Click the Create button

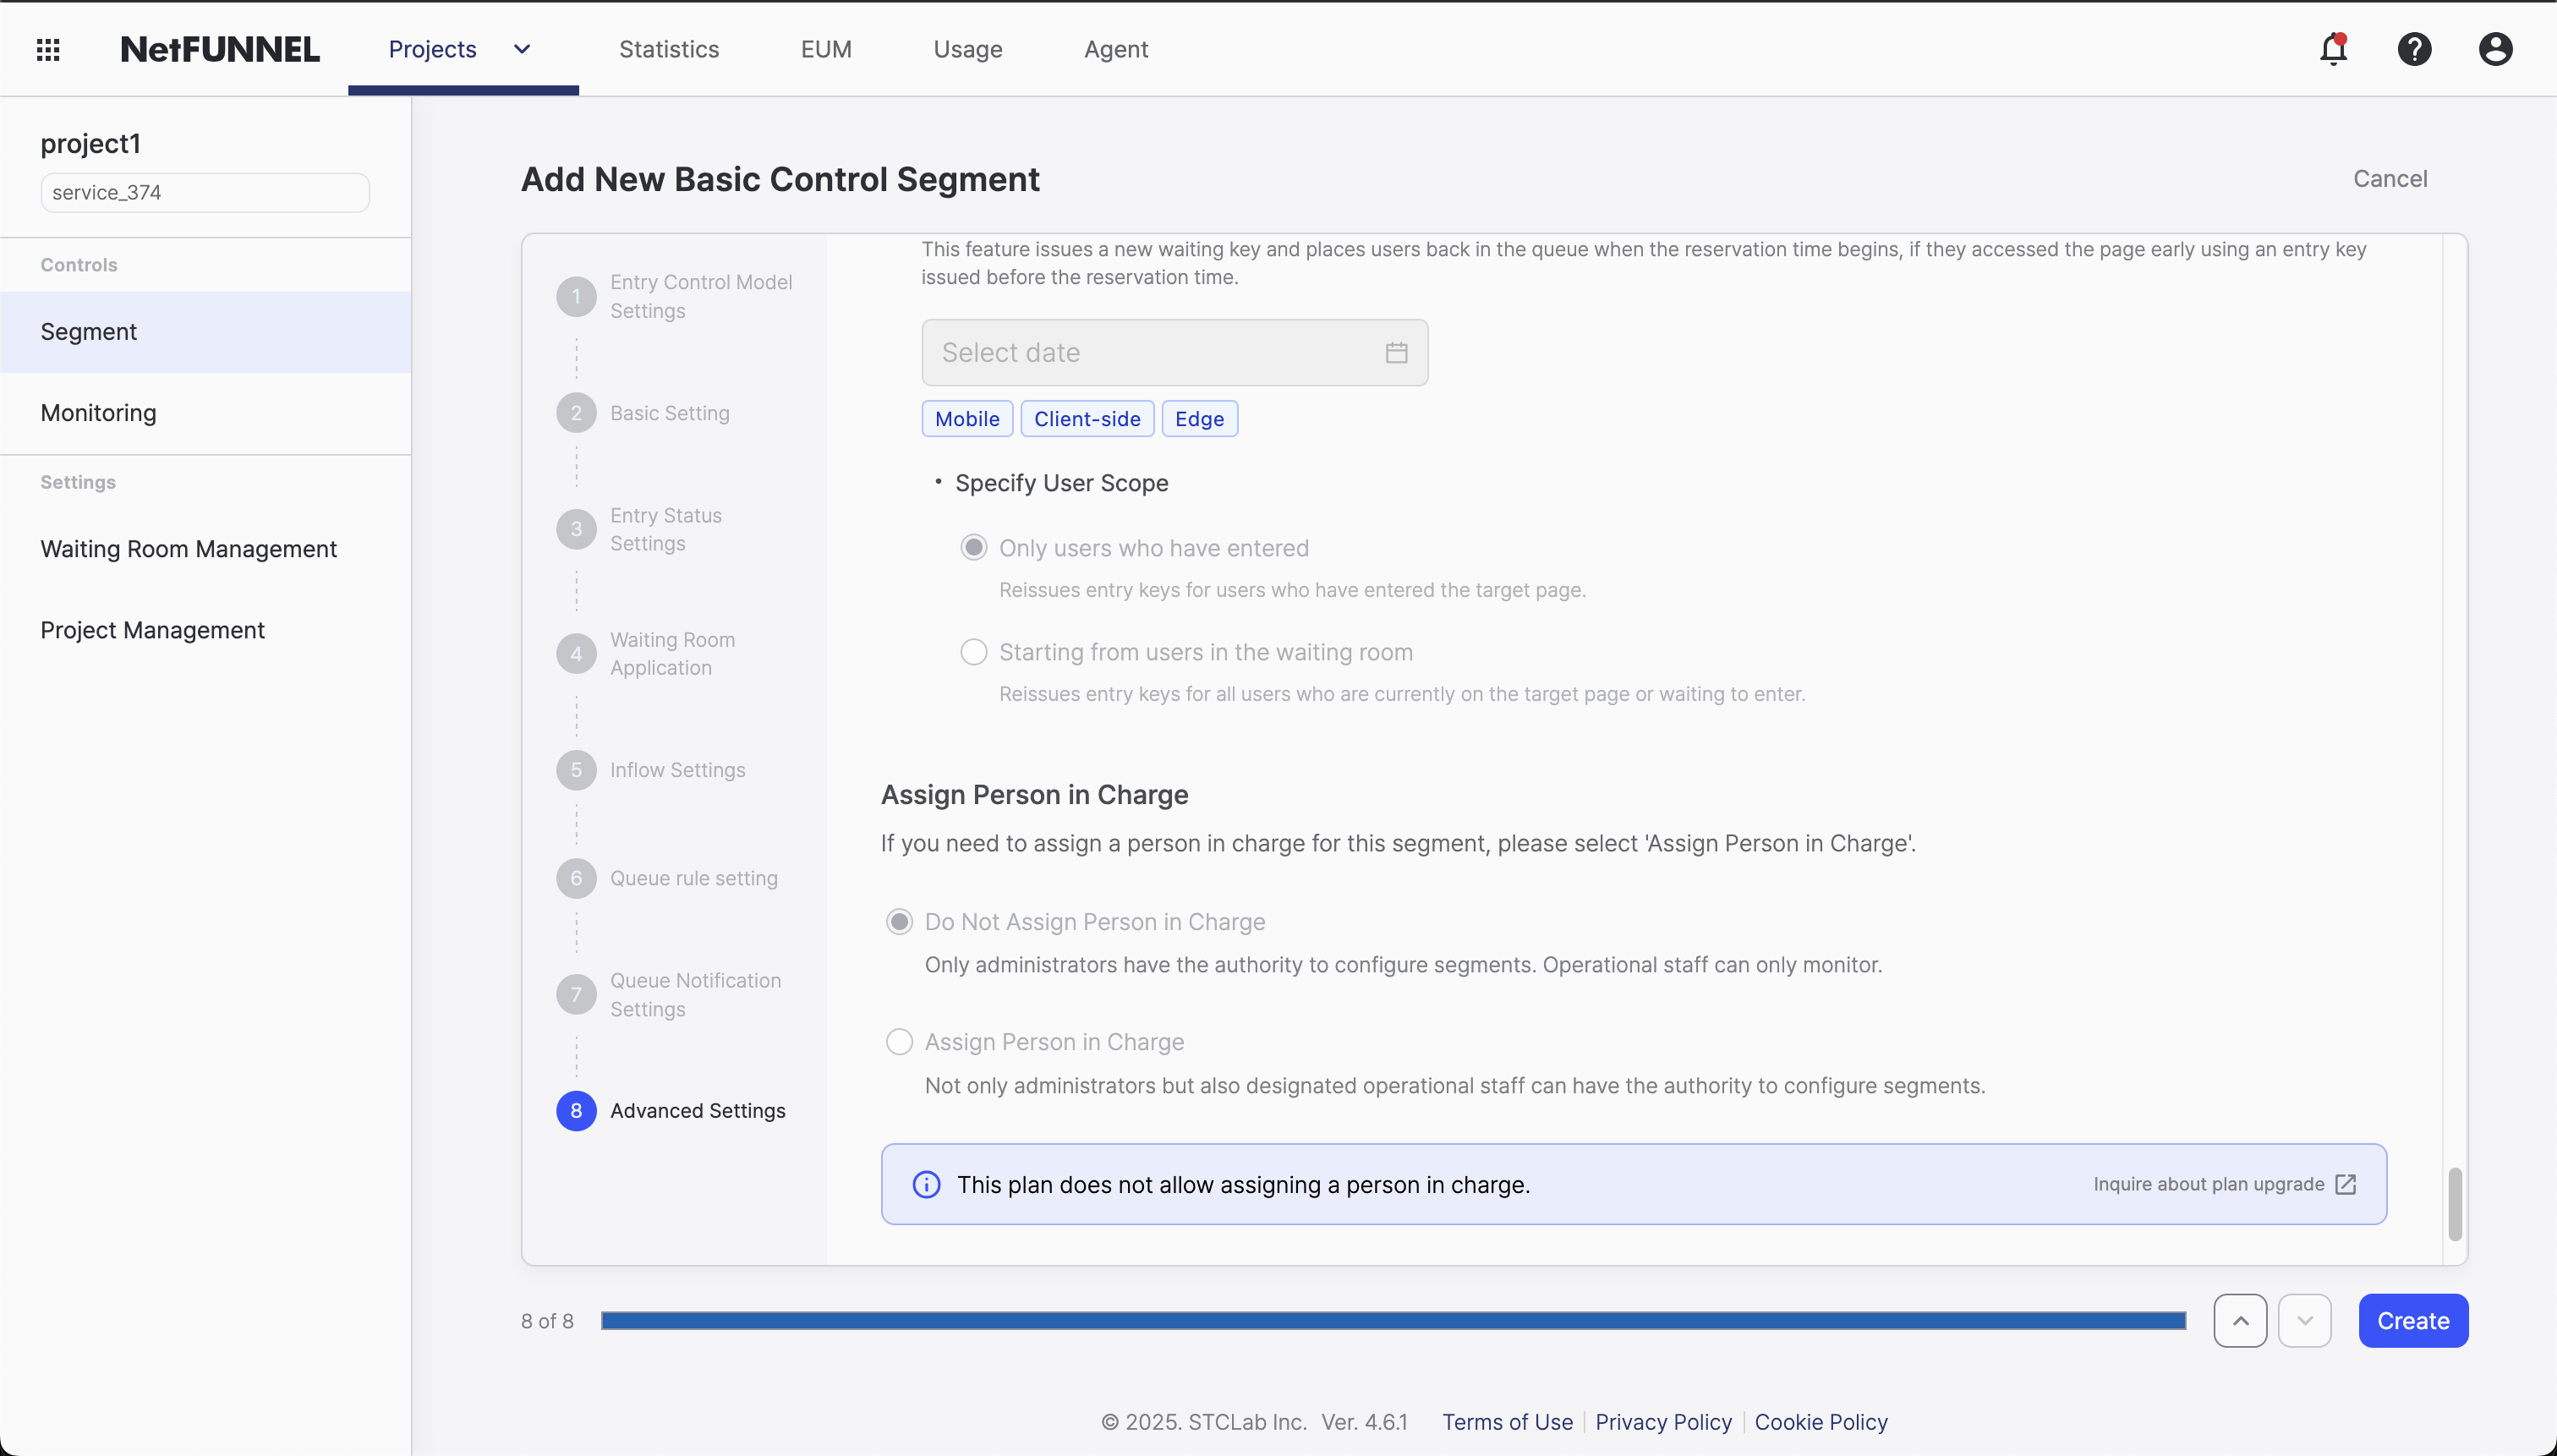(x=2413, y=1320)
